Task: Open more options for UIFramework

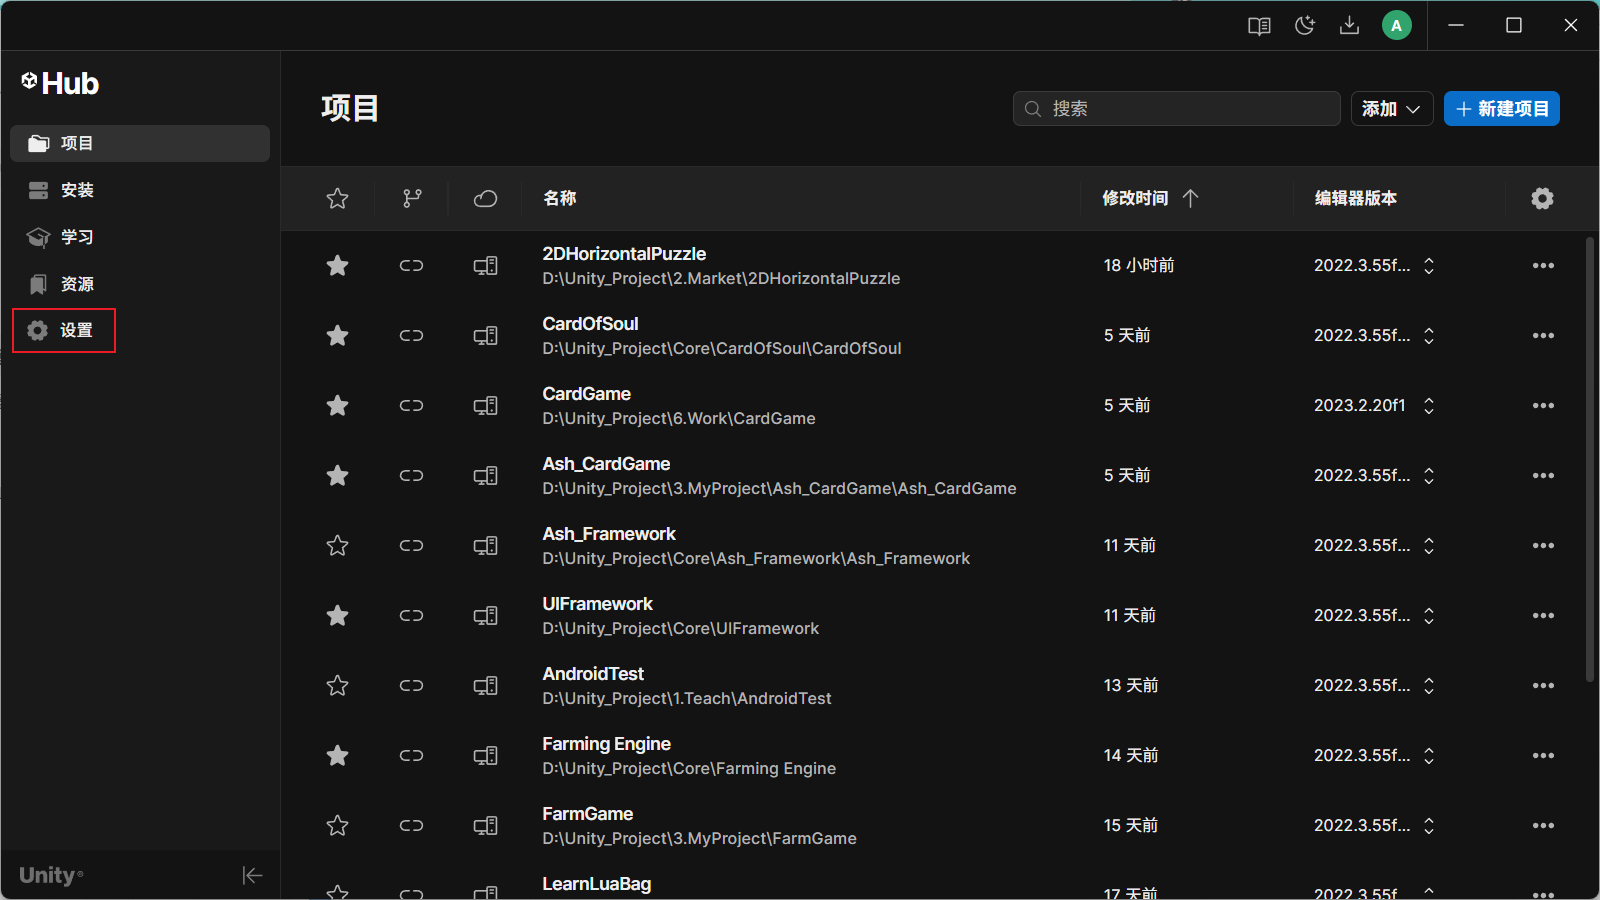Action: [1543, 616]
